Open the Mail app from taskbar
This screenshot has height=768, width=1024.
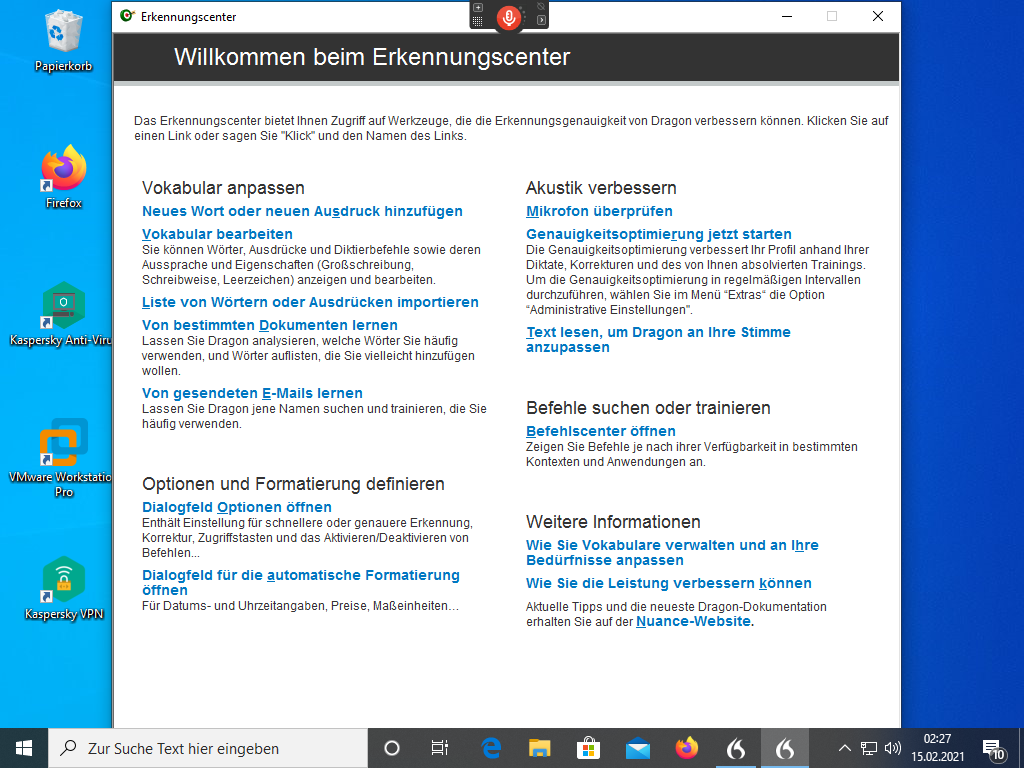[x=637, y=747]
